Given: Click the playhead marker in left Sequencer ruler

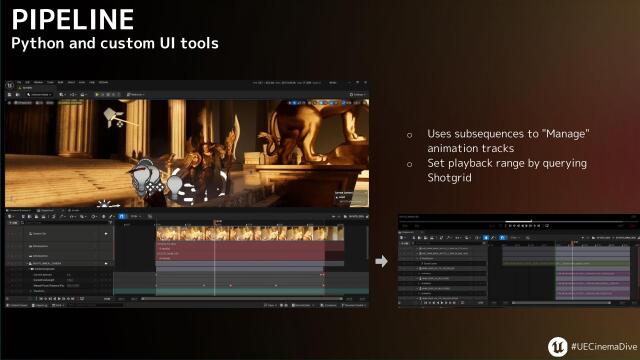Looking at the screenshot, I should coord(215,222).
